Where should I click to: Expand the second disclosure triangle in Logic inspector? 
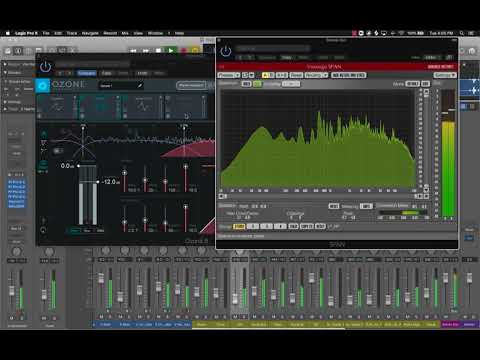click(5, 72)
